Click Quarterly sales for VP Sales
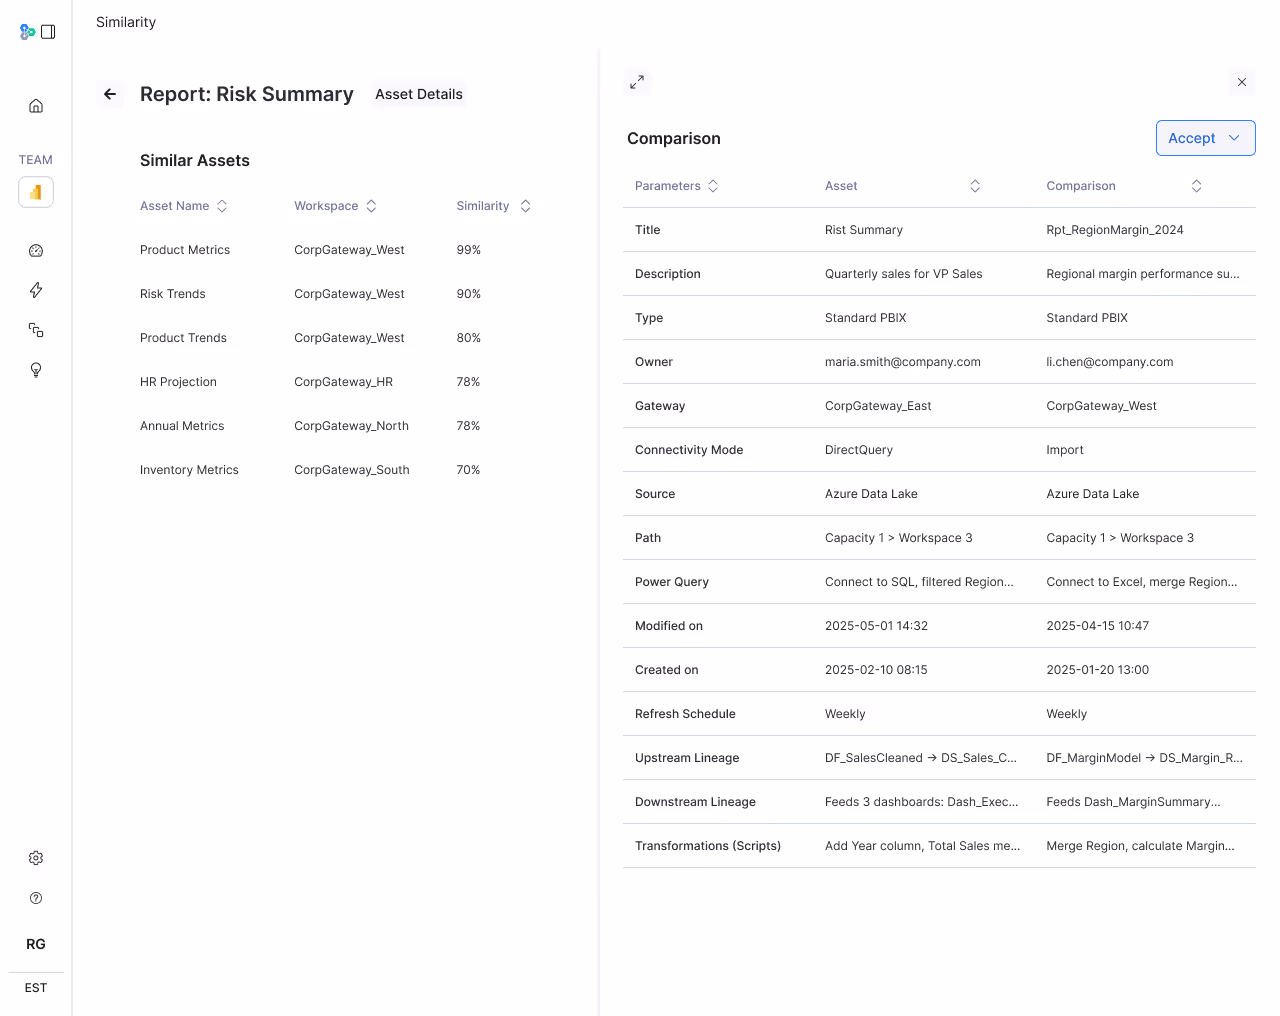The width and height of the screenshot is (1280, 1016). (904, 274)
